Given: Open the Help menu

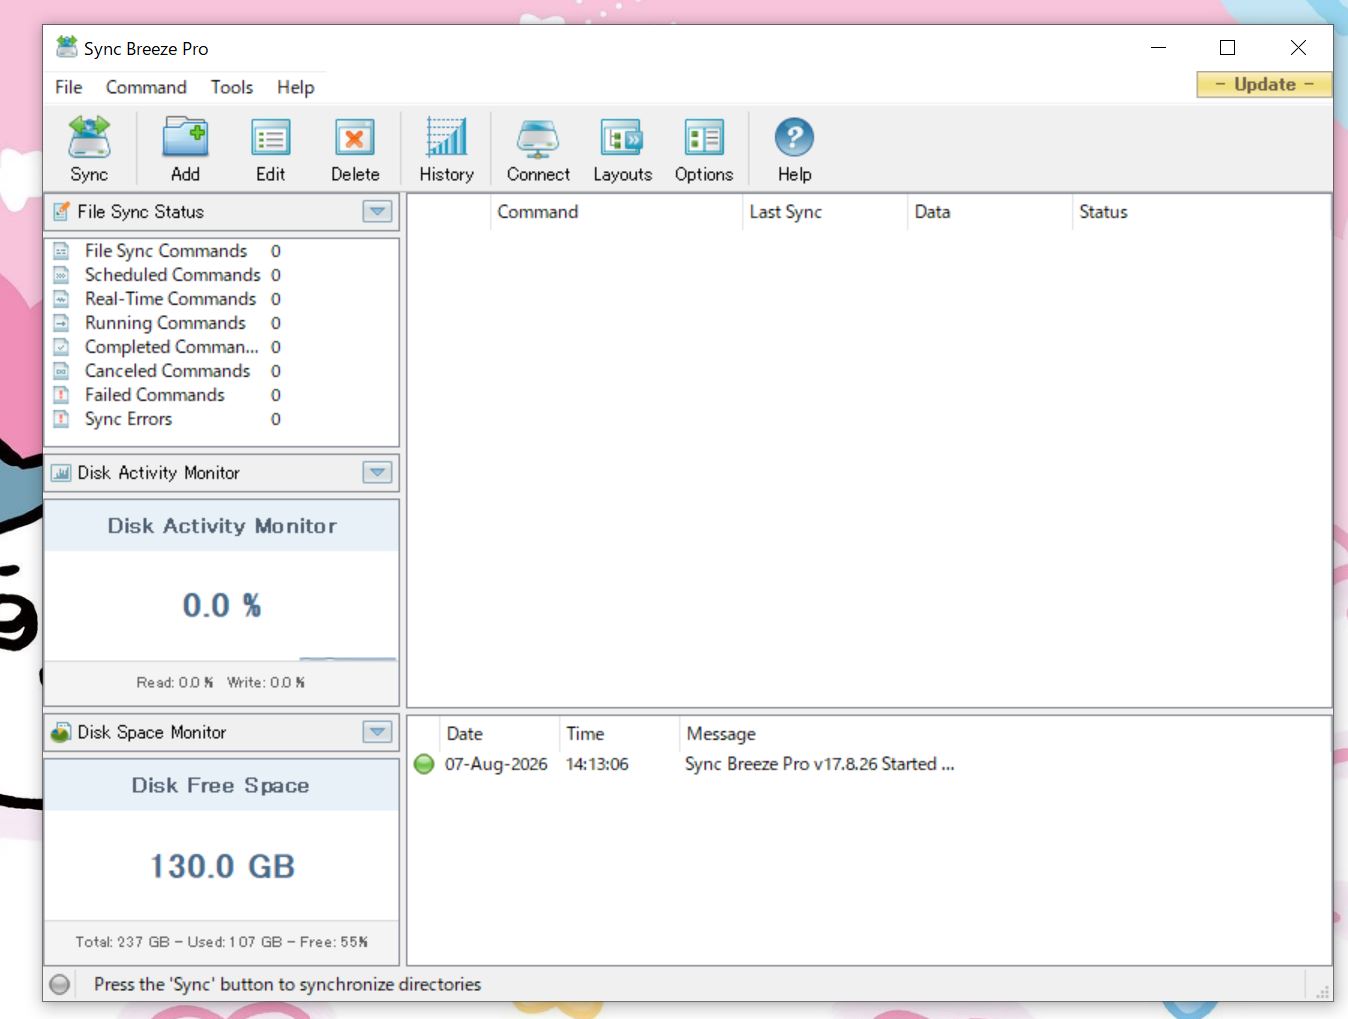Looking at the screenshot, I should pyautogui.click(x=295, y=87).
